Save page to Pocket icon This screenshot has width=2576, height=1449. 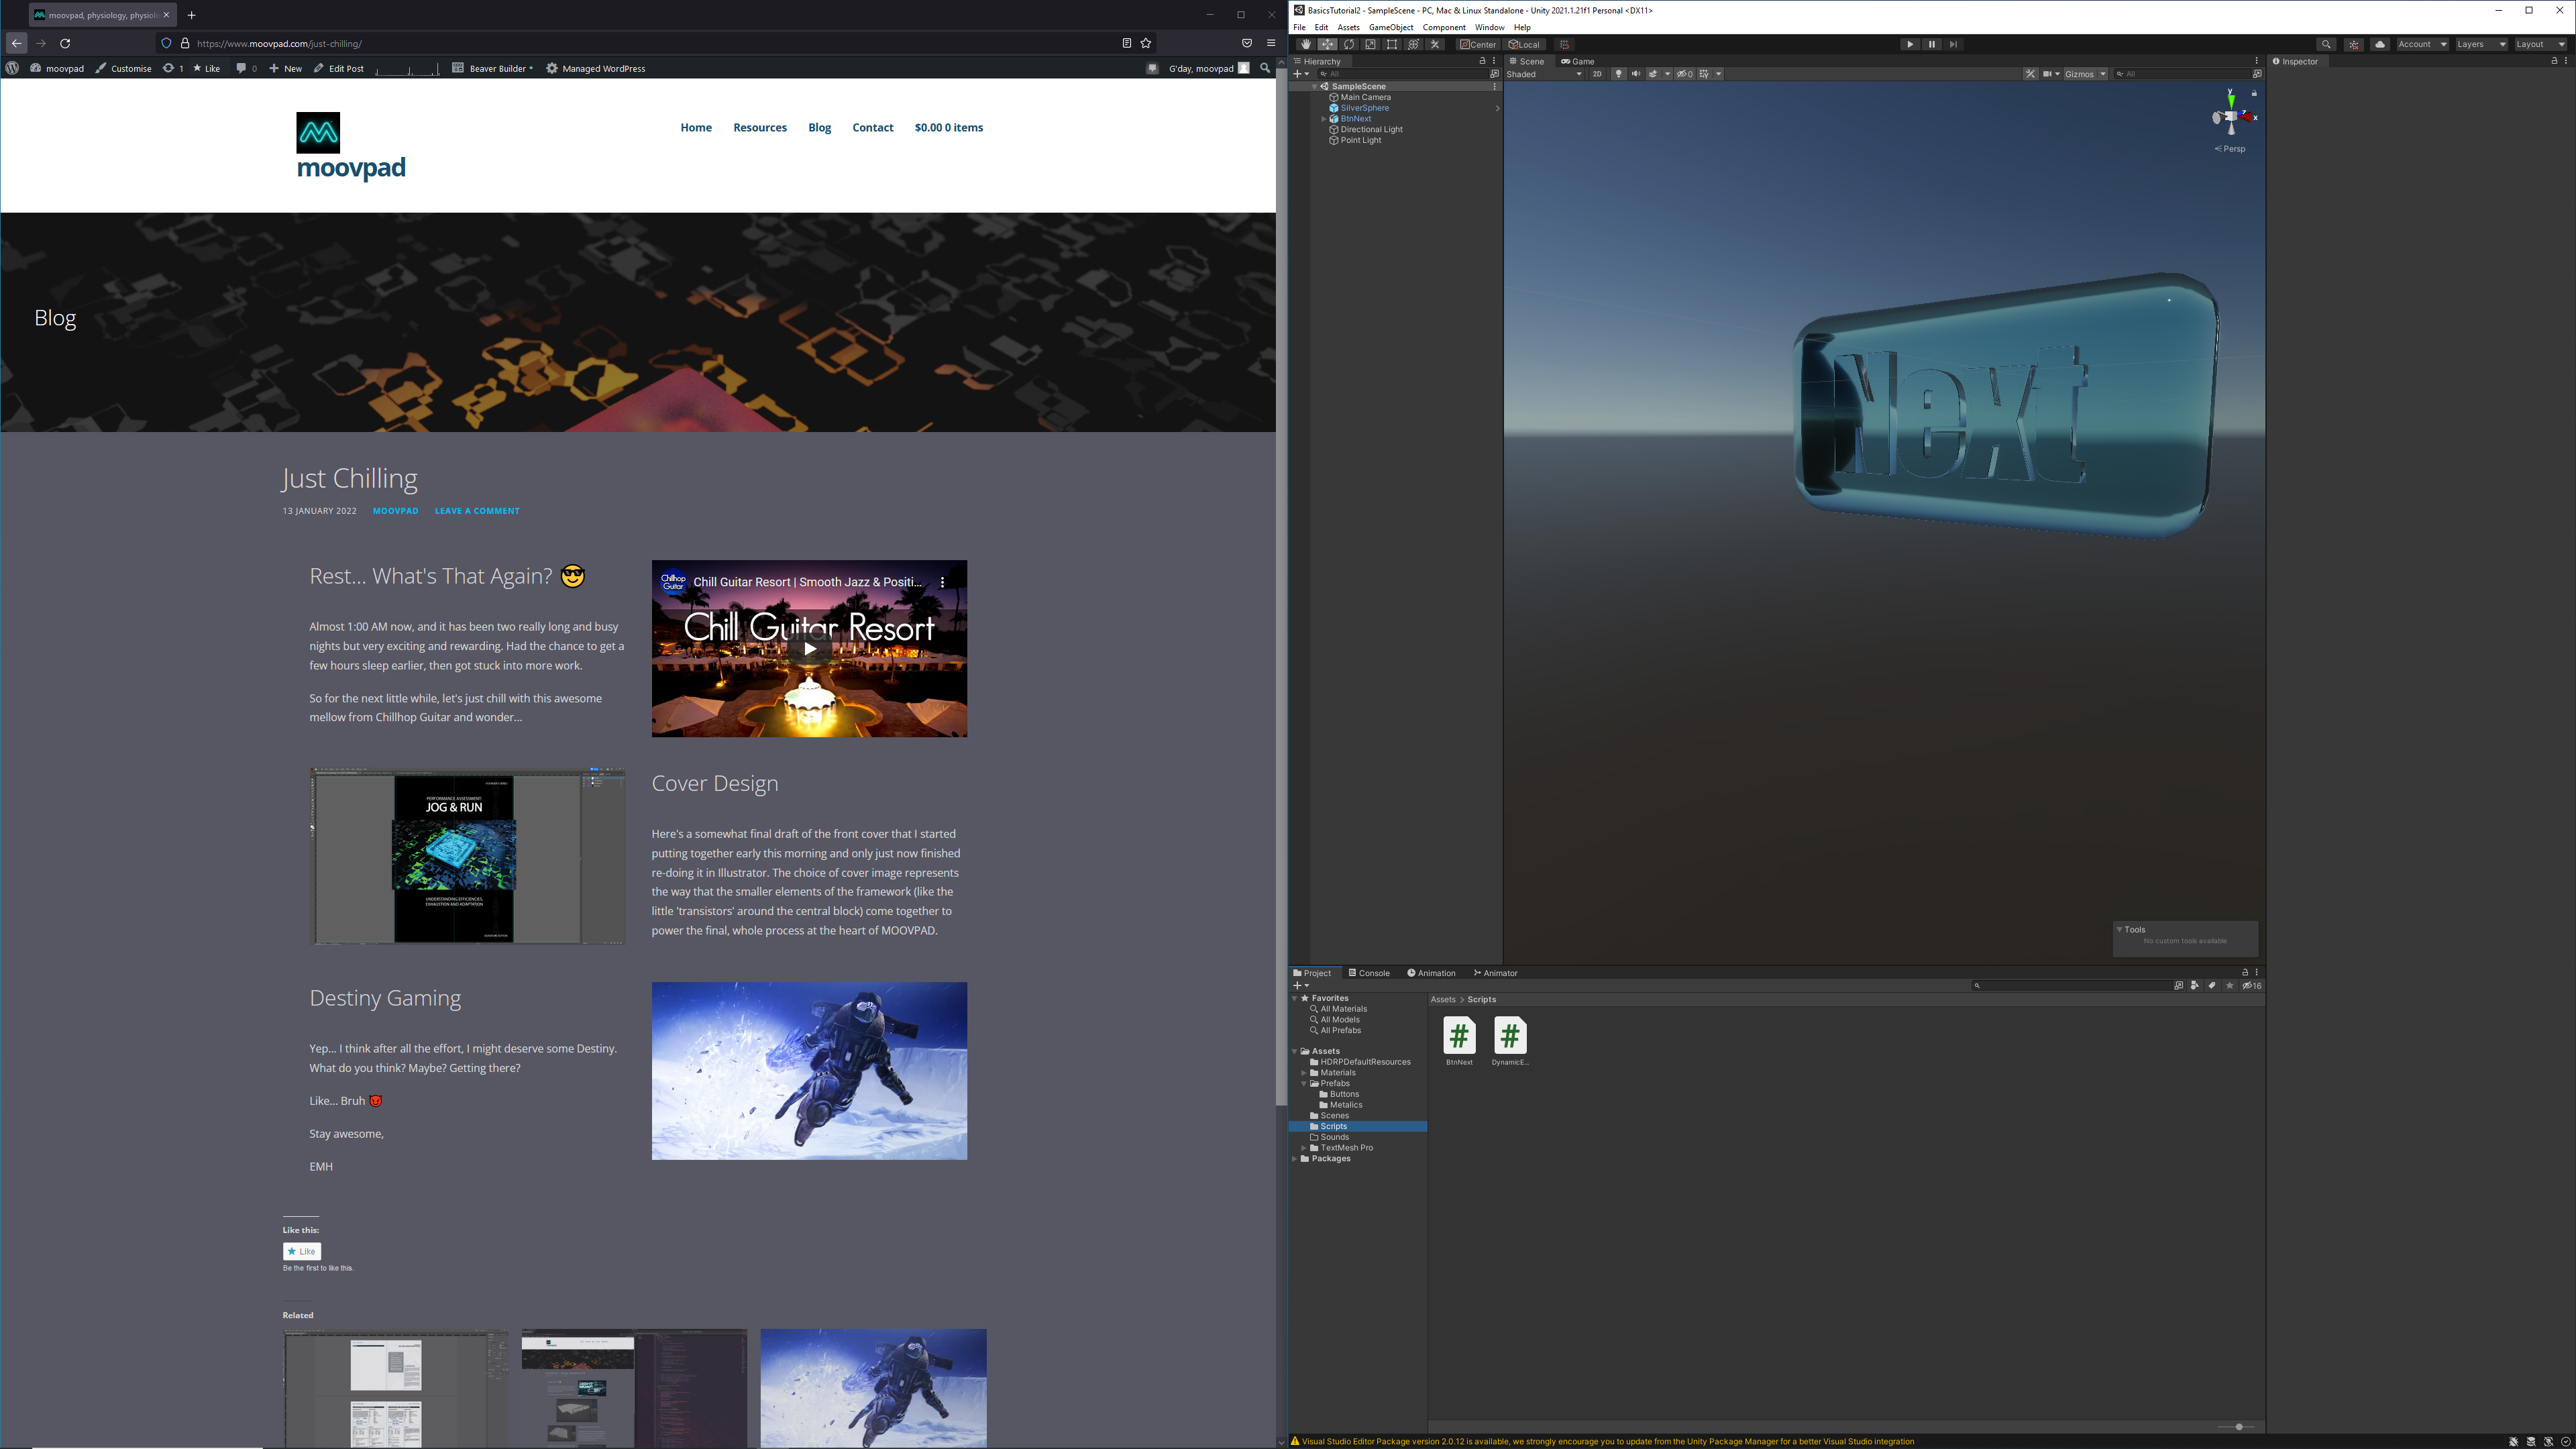[1247, 43]
